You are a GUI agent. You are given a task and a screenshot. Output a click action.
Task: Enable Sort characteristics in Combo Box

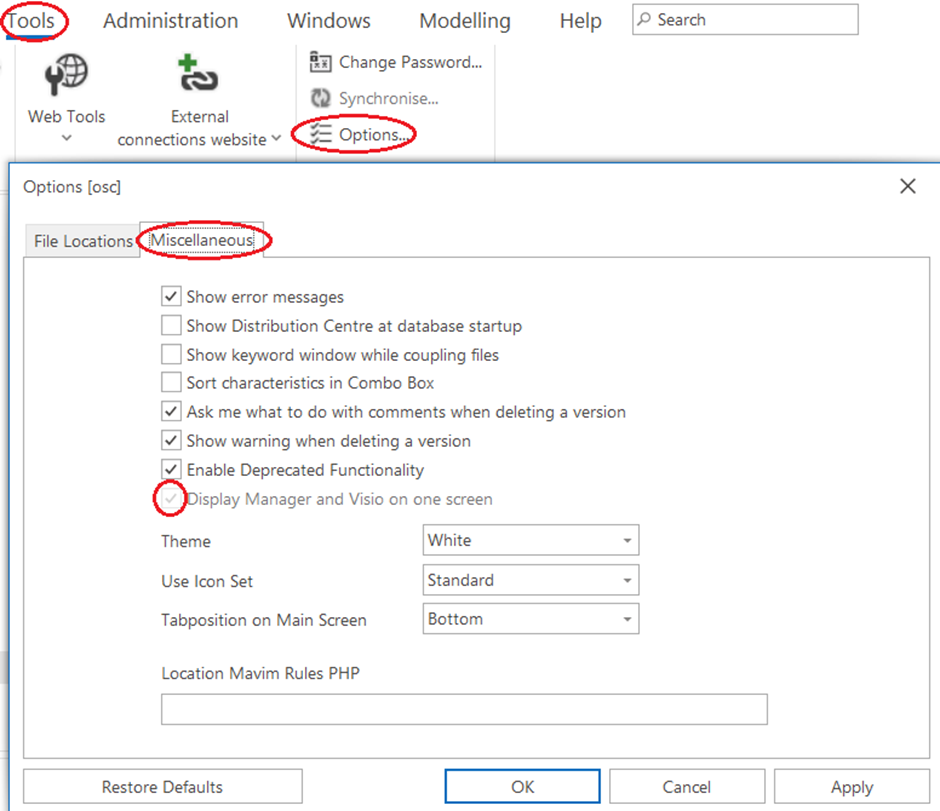point(171,383)
